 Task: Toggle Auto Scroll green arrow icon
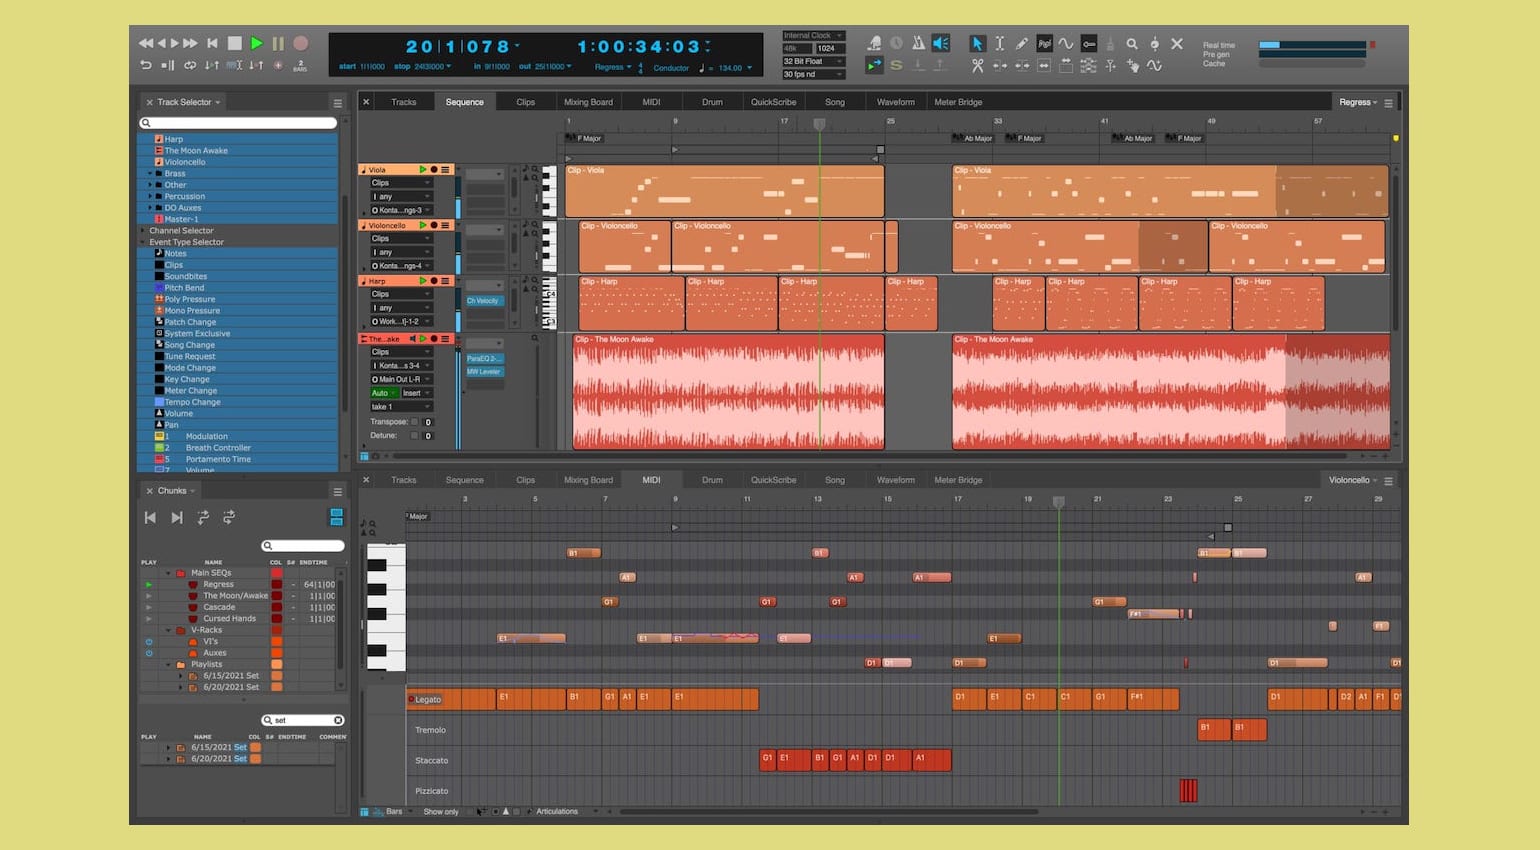pos(874,65)
